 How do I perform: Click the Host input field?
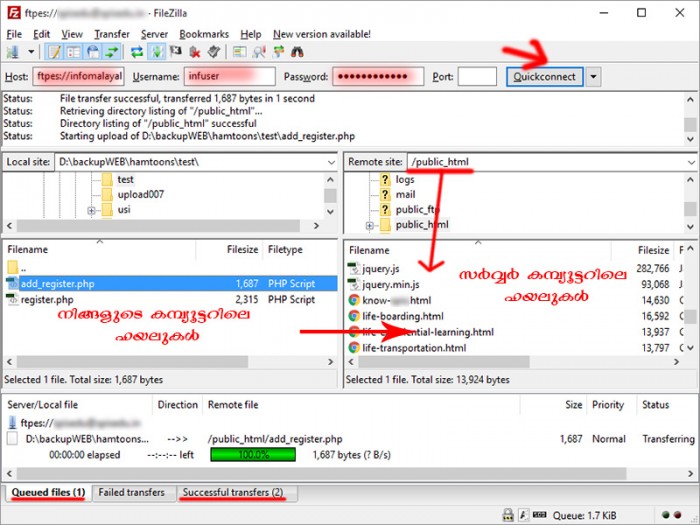click(x=79, y=76)
